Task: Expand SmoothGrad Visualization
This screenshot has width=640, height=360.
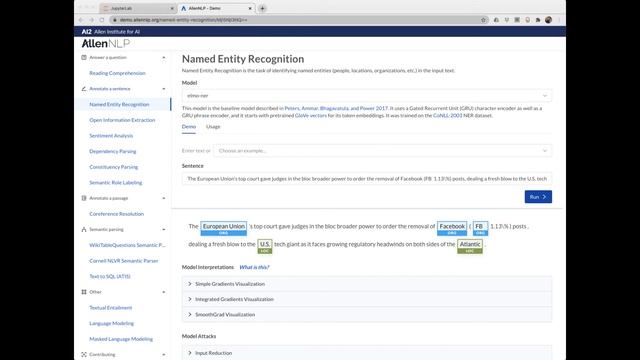Action: click(x=367, y=314)
